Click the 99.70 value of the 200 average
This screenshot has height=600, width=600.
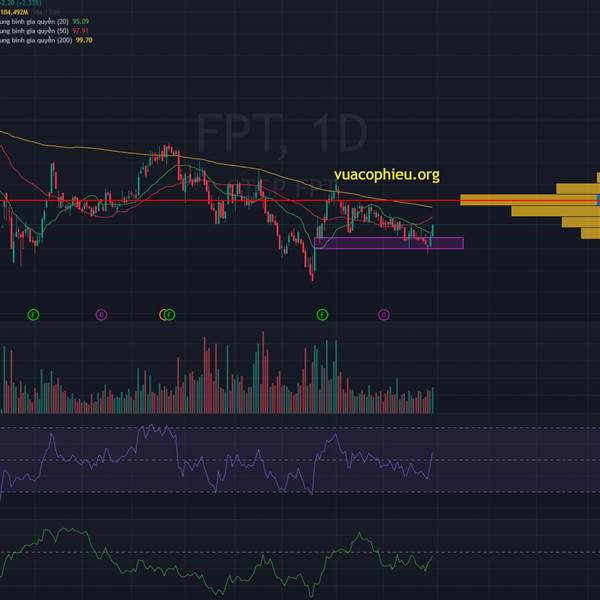click(x=84, y=40)
